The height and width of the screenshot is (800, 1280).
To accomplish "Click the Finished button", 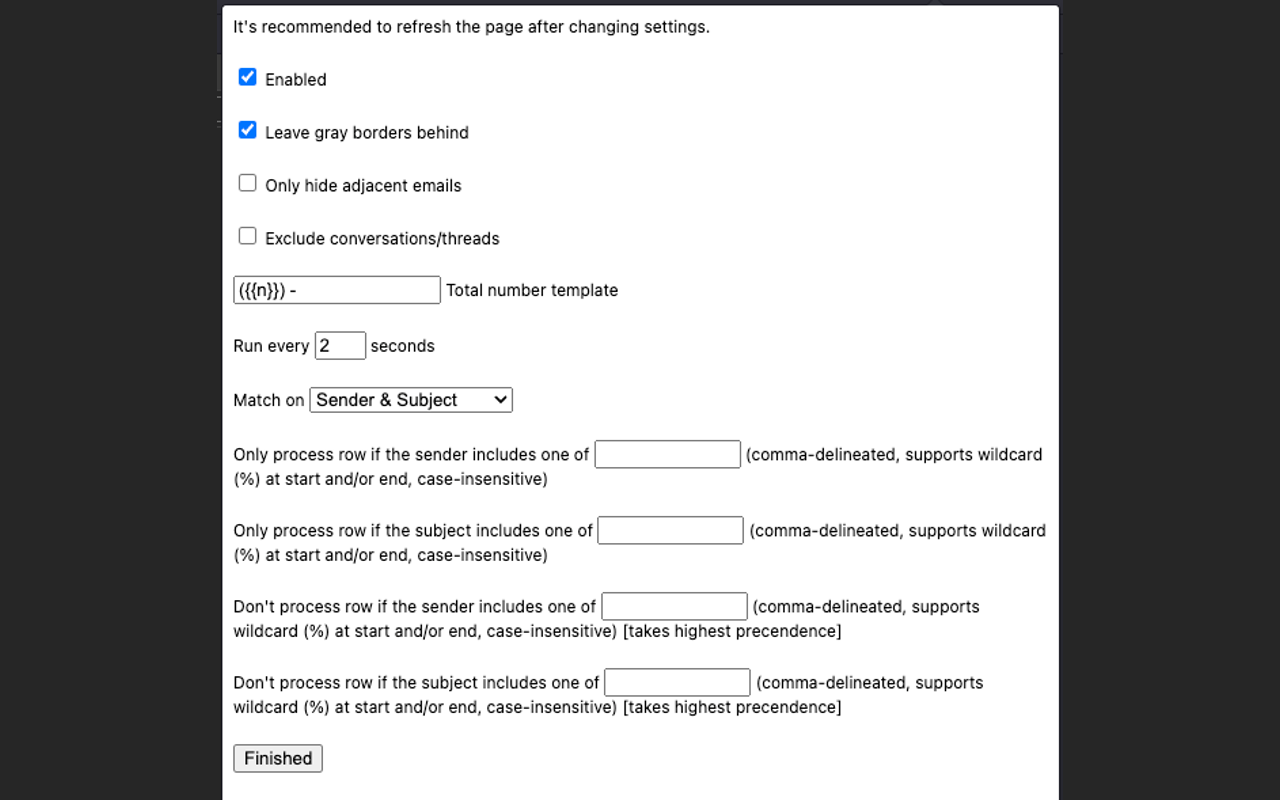I will tap(277, 758).
